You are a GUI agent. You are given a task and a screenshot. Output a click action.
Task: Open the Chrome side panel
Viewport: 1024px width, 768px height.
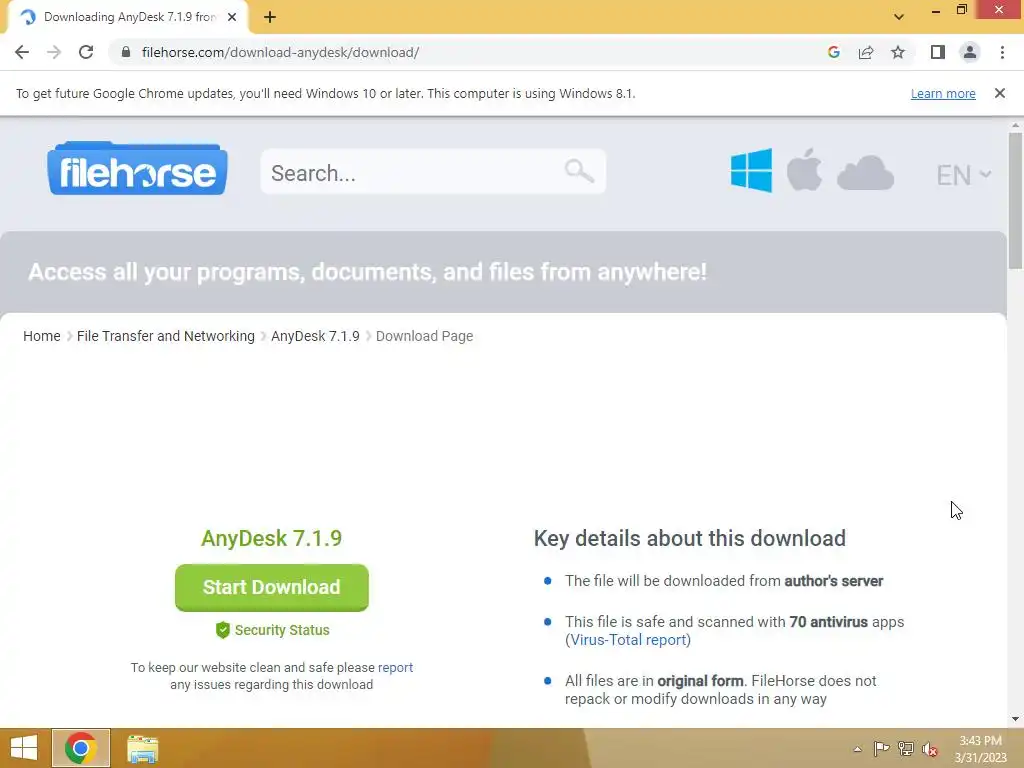point(938,52)
